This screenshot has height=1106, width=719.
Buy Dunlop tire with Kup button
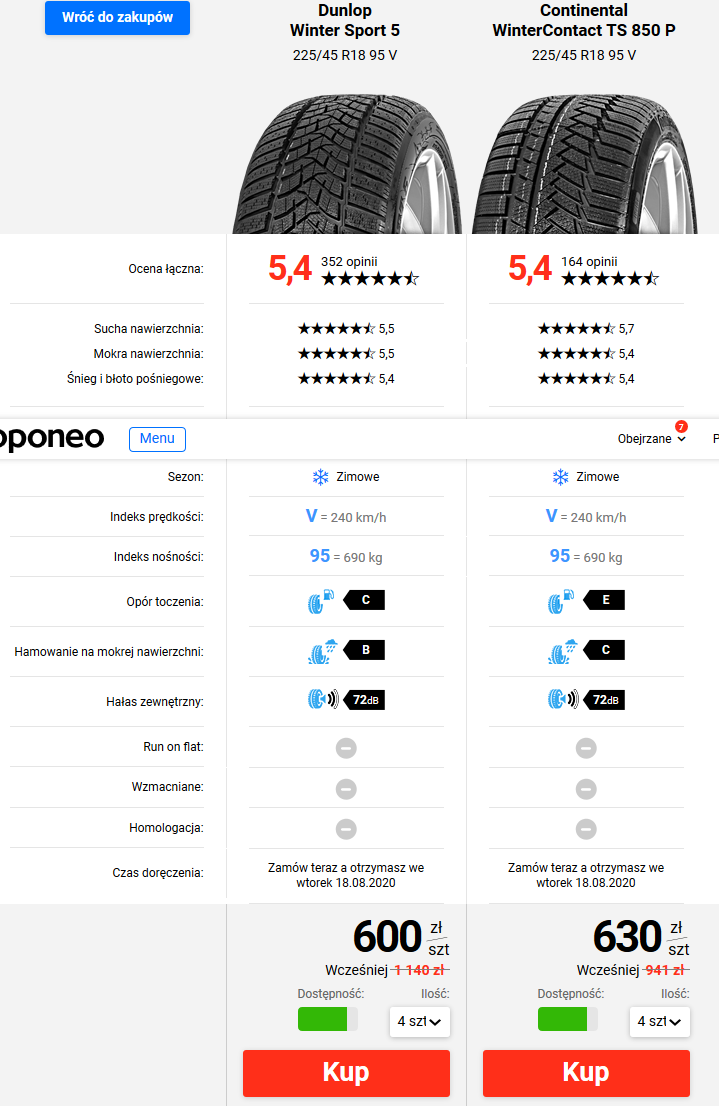tap(346, 1073)
